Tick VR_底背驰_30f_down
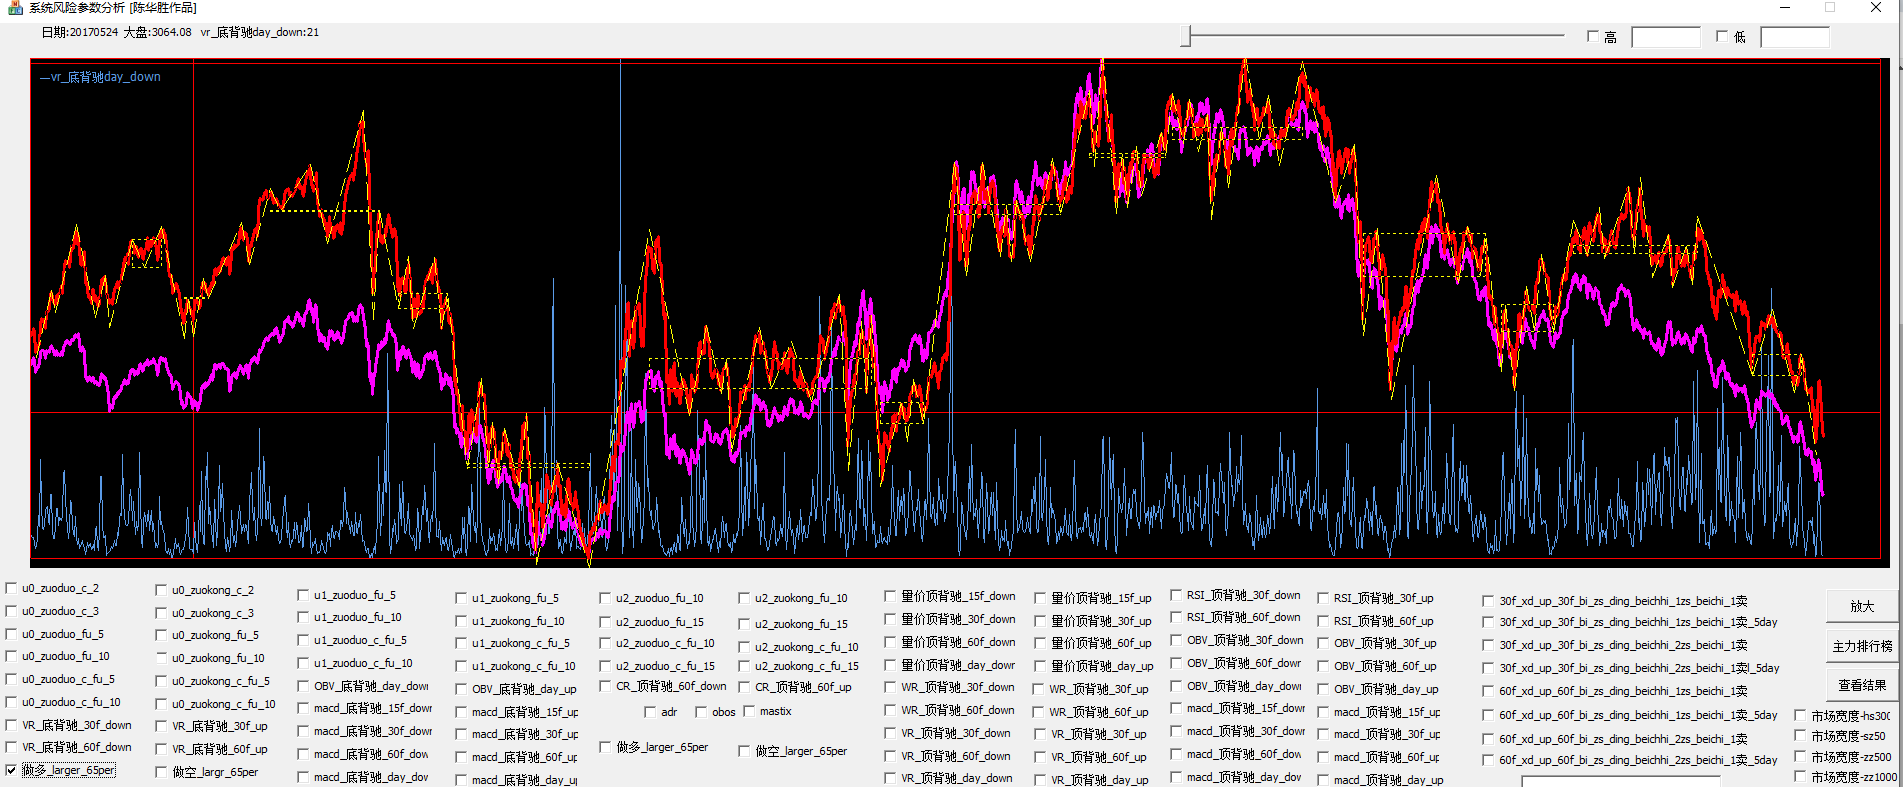 [11, 725]
